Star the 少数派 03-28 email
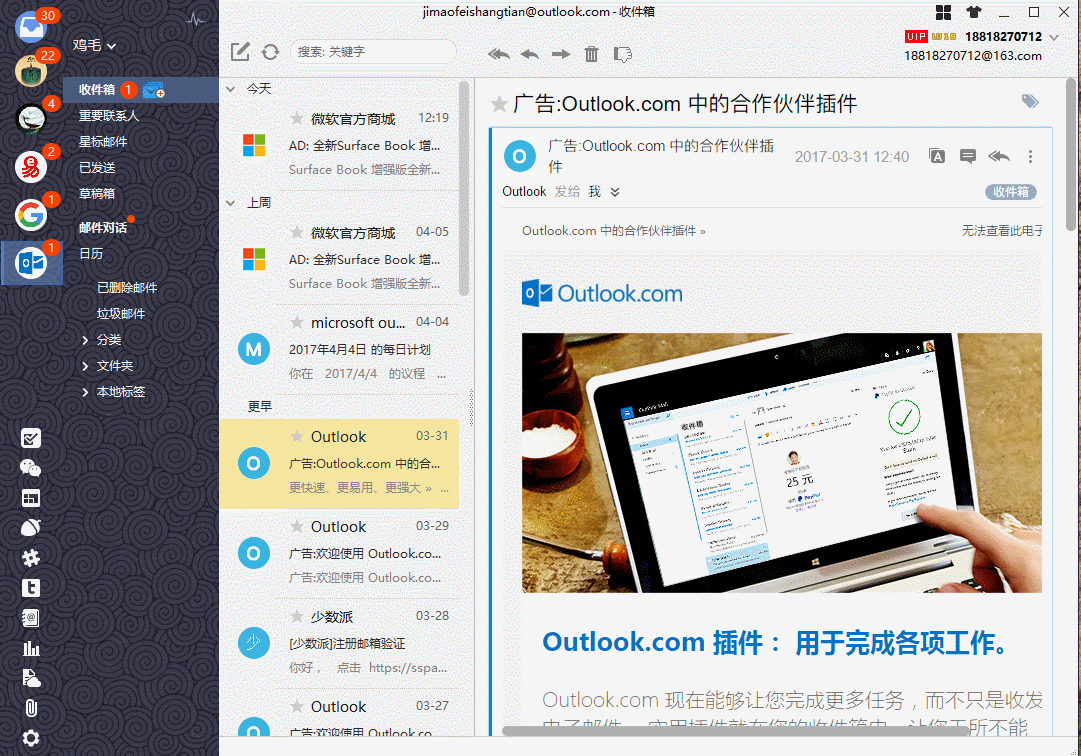1081x756 pixels. pos(296,616)
